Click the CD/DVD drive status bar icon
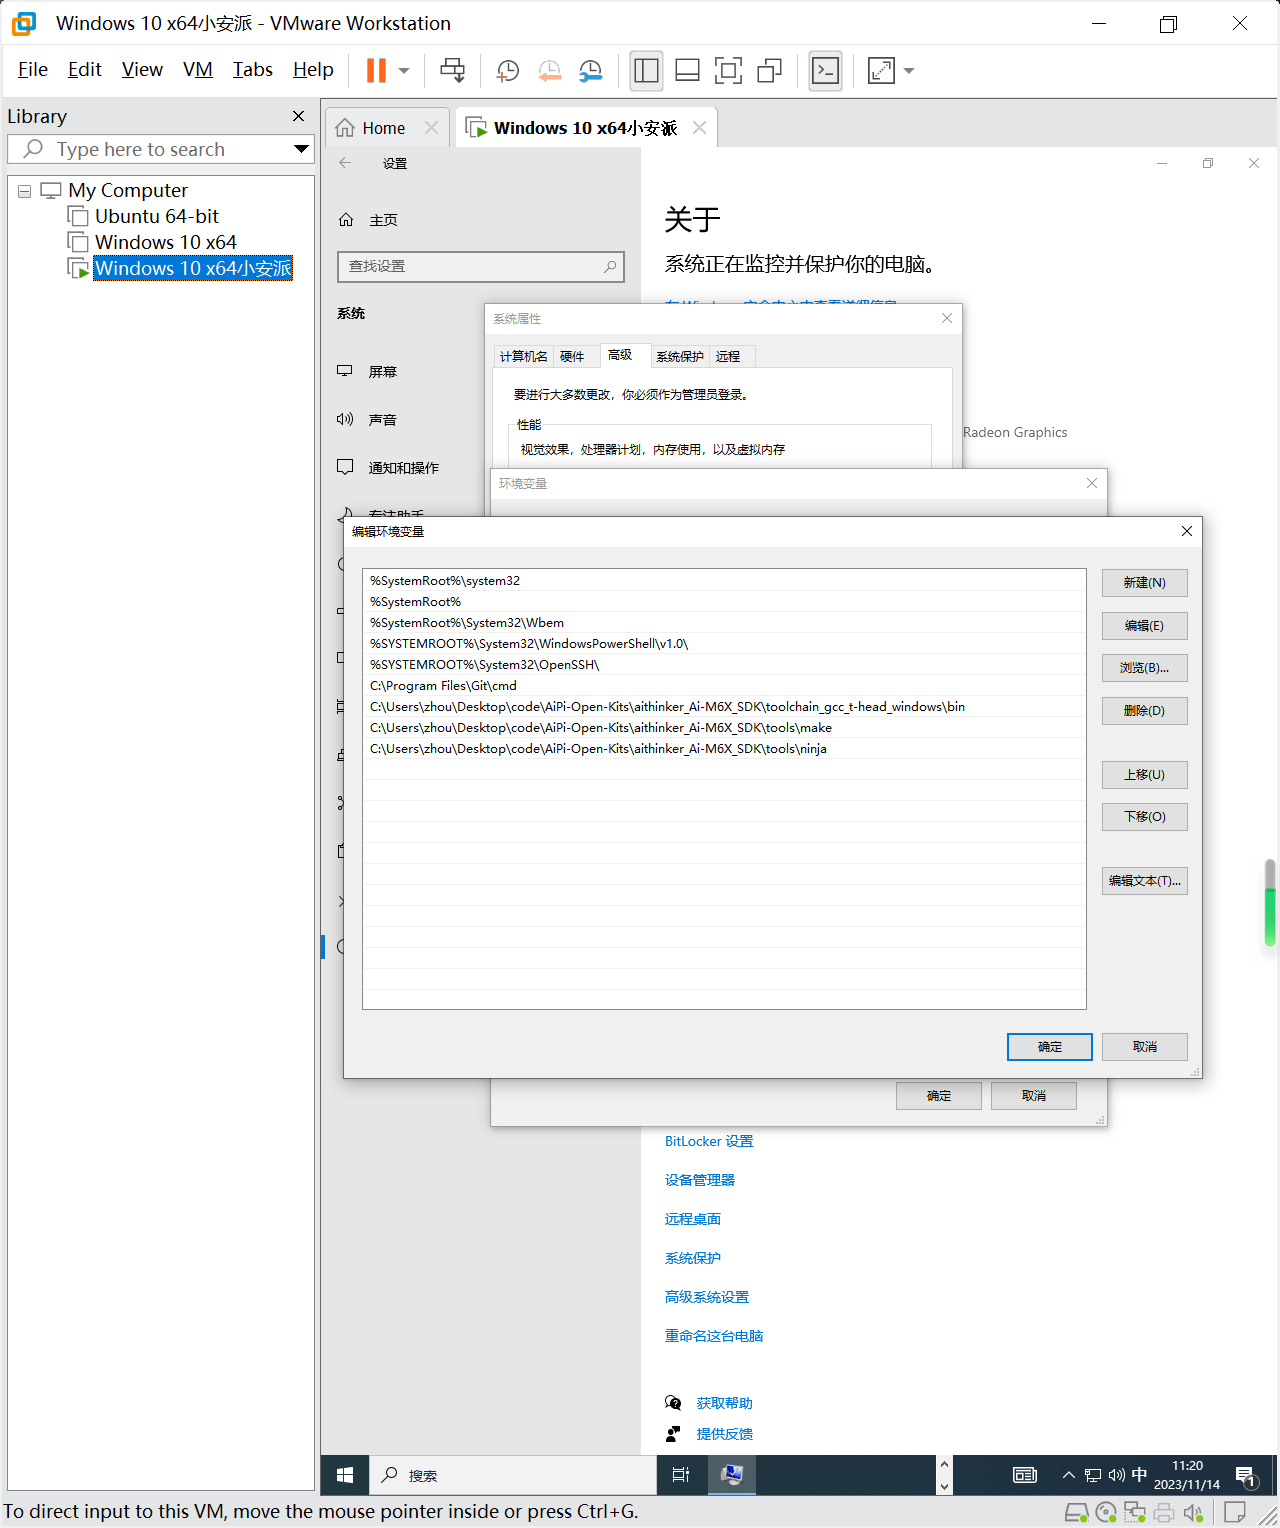The image size is (1280, 1528). (1105, 1512)
